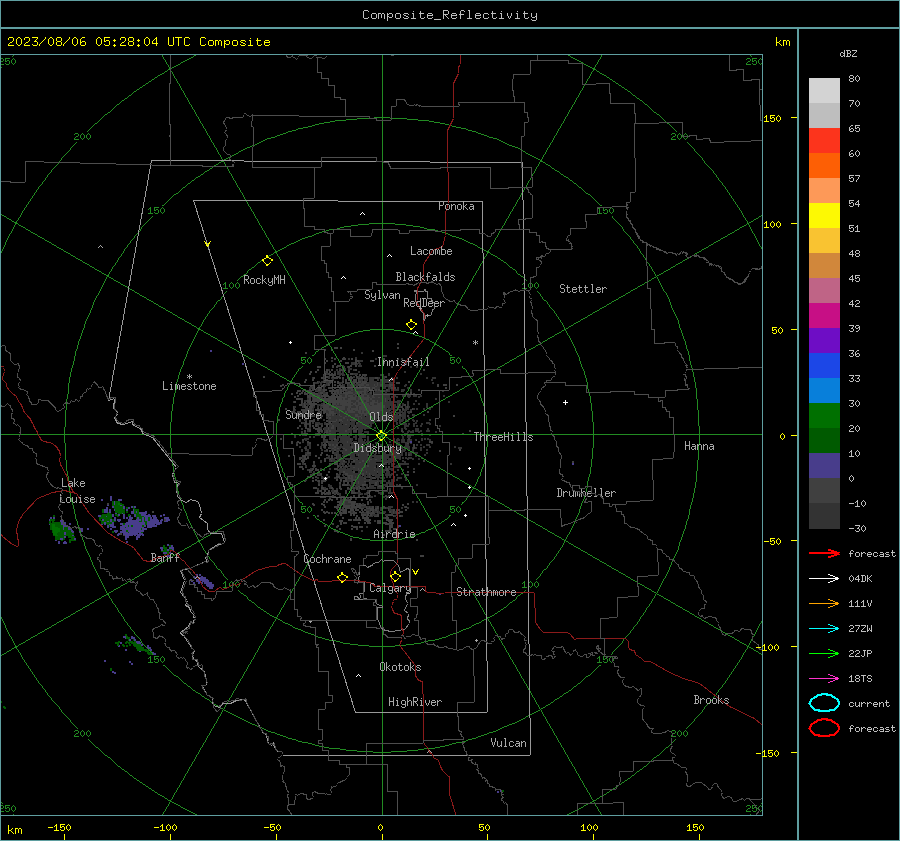Screen dimensions: 900x841
Task: Select the green 22JP arrow legend entry
Action: click(824, 653)
